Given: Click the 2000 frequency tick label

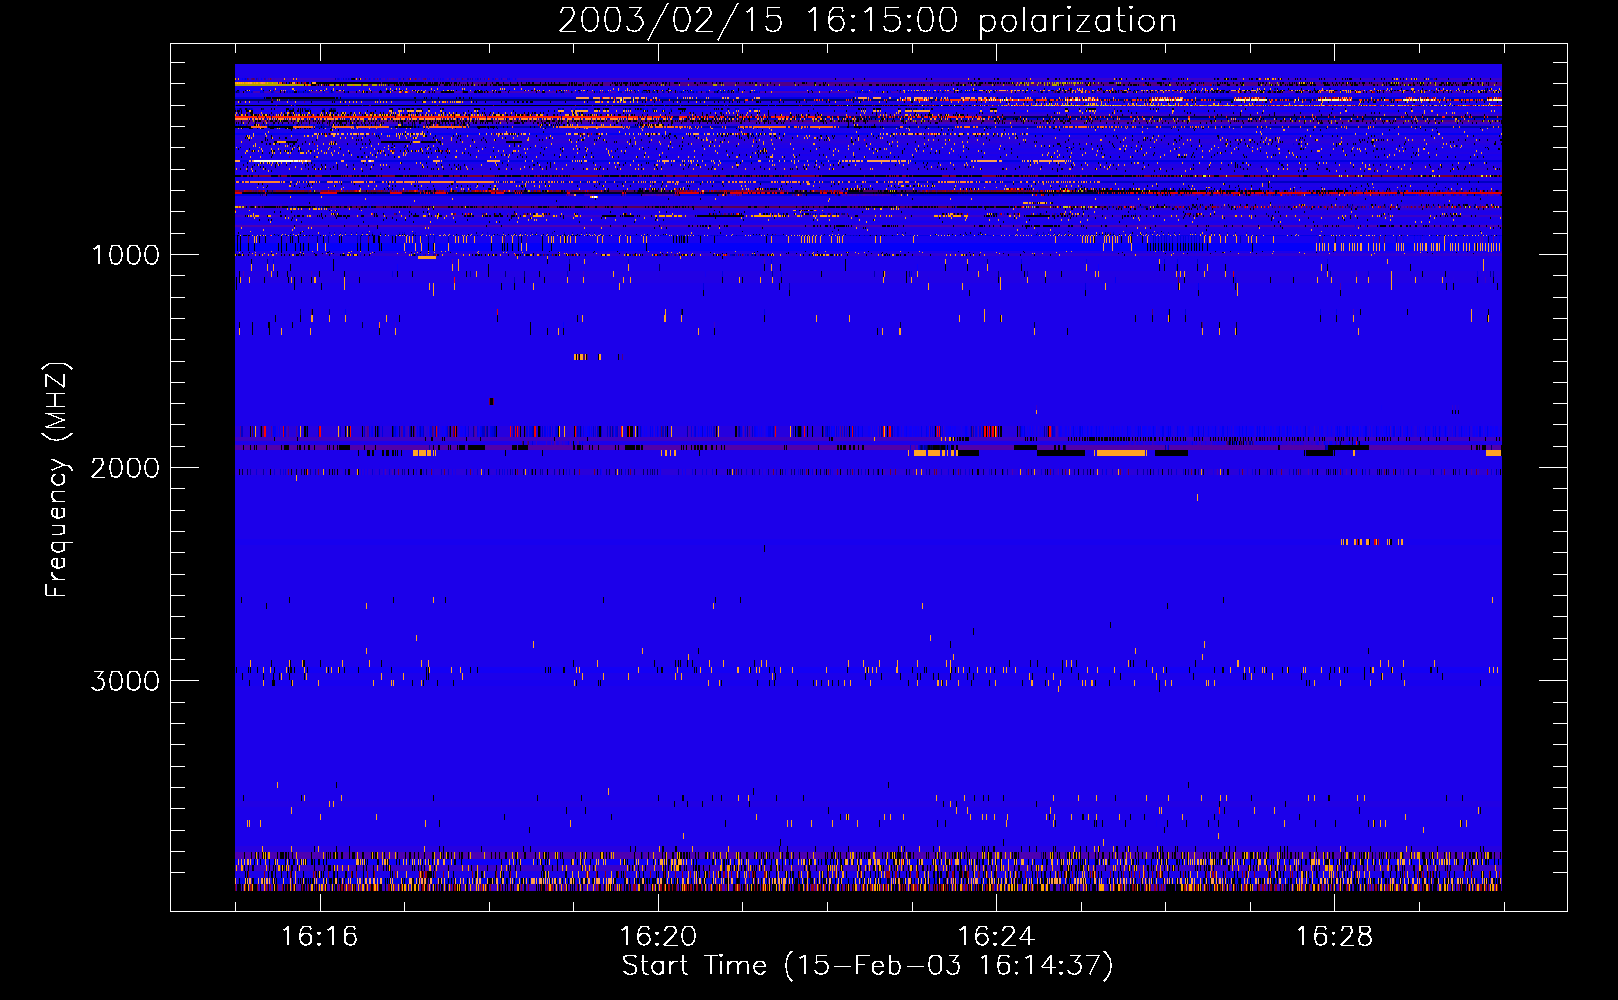Looking at the screenshot, I should [x=125, y=468].
